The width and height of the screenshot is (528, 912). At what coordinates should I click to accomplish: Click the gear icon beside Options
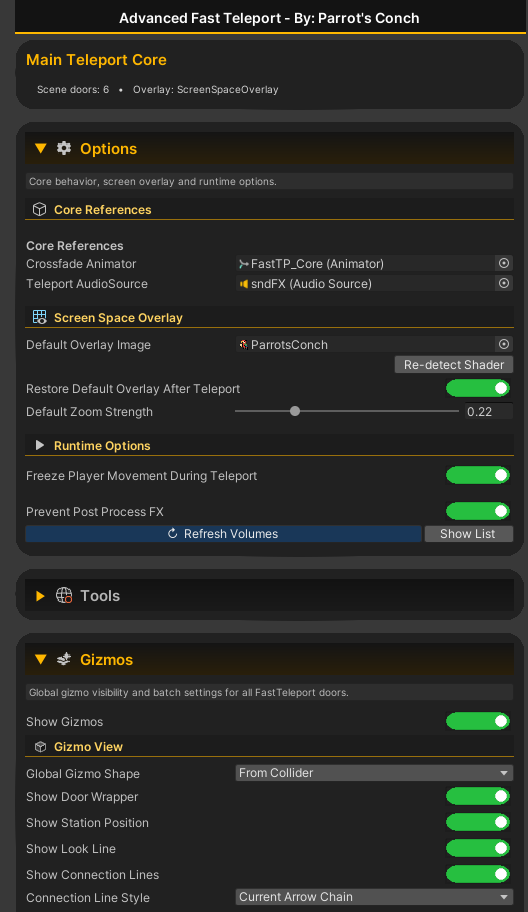pyautogui.click(x=64, y=148)
